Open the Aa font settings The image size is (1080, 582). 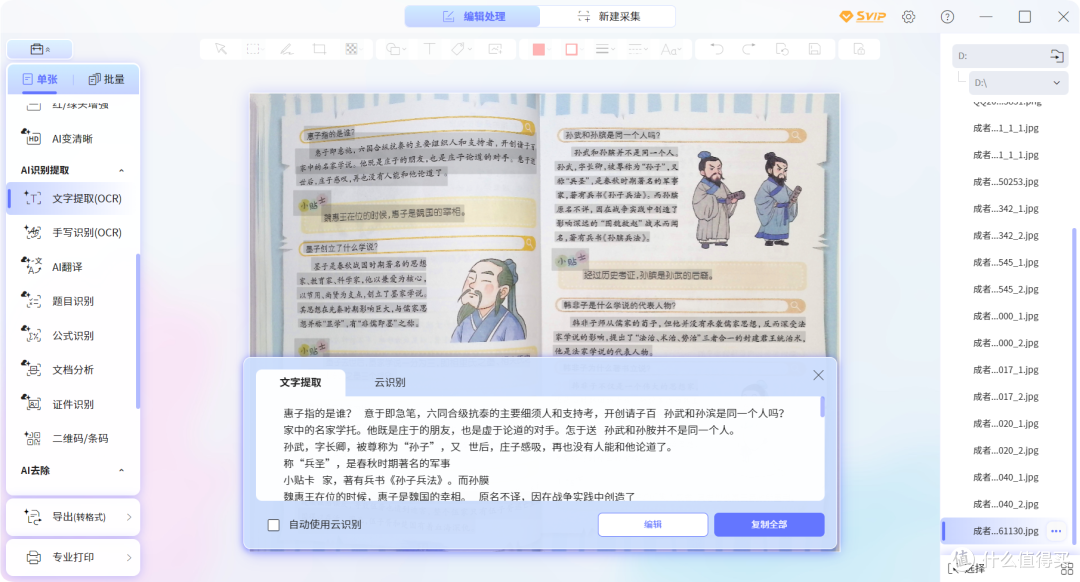[x=670, y=49]
